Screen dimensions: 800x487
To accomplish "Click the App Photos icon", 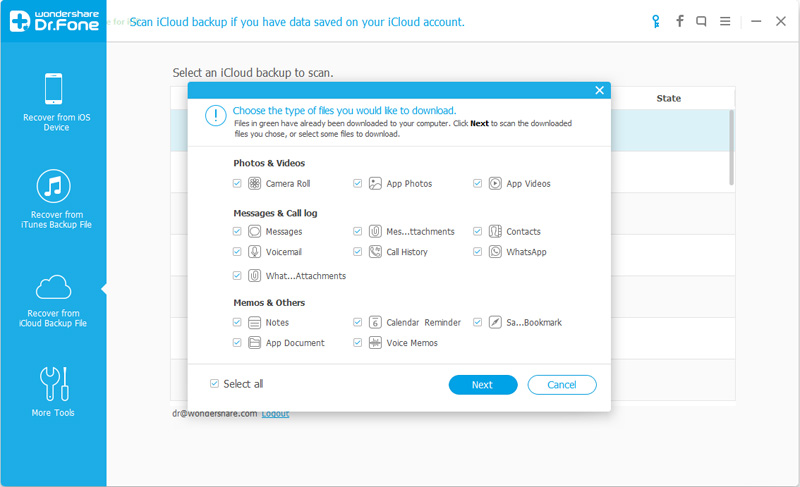I will pyautogui.click(x=375, y=184).
